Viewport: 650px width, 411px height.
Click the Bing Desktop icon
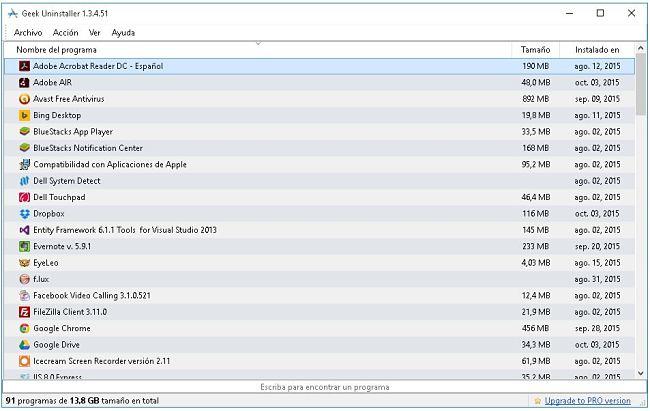(24, 115)
